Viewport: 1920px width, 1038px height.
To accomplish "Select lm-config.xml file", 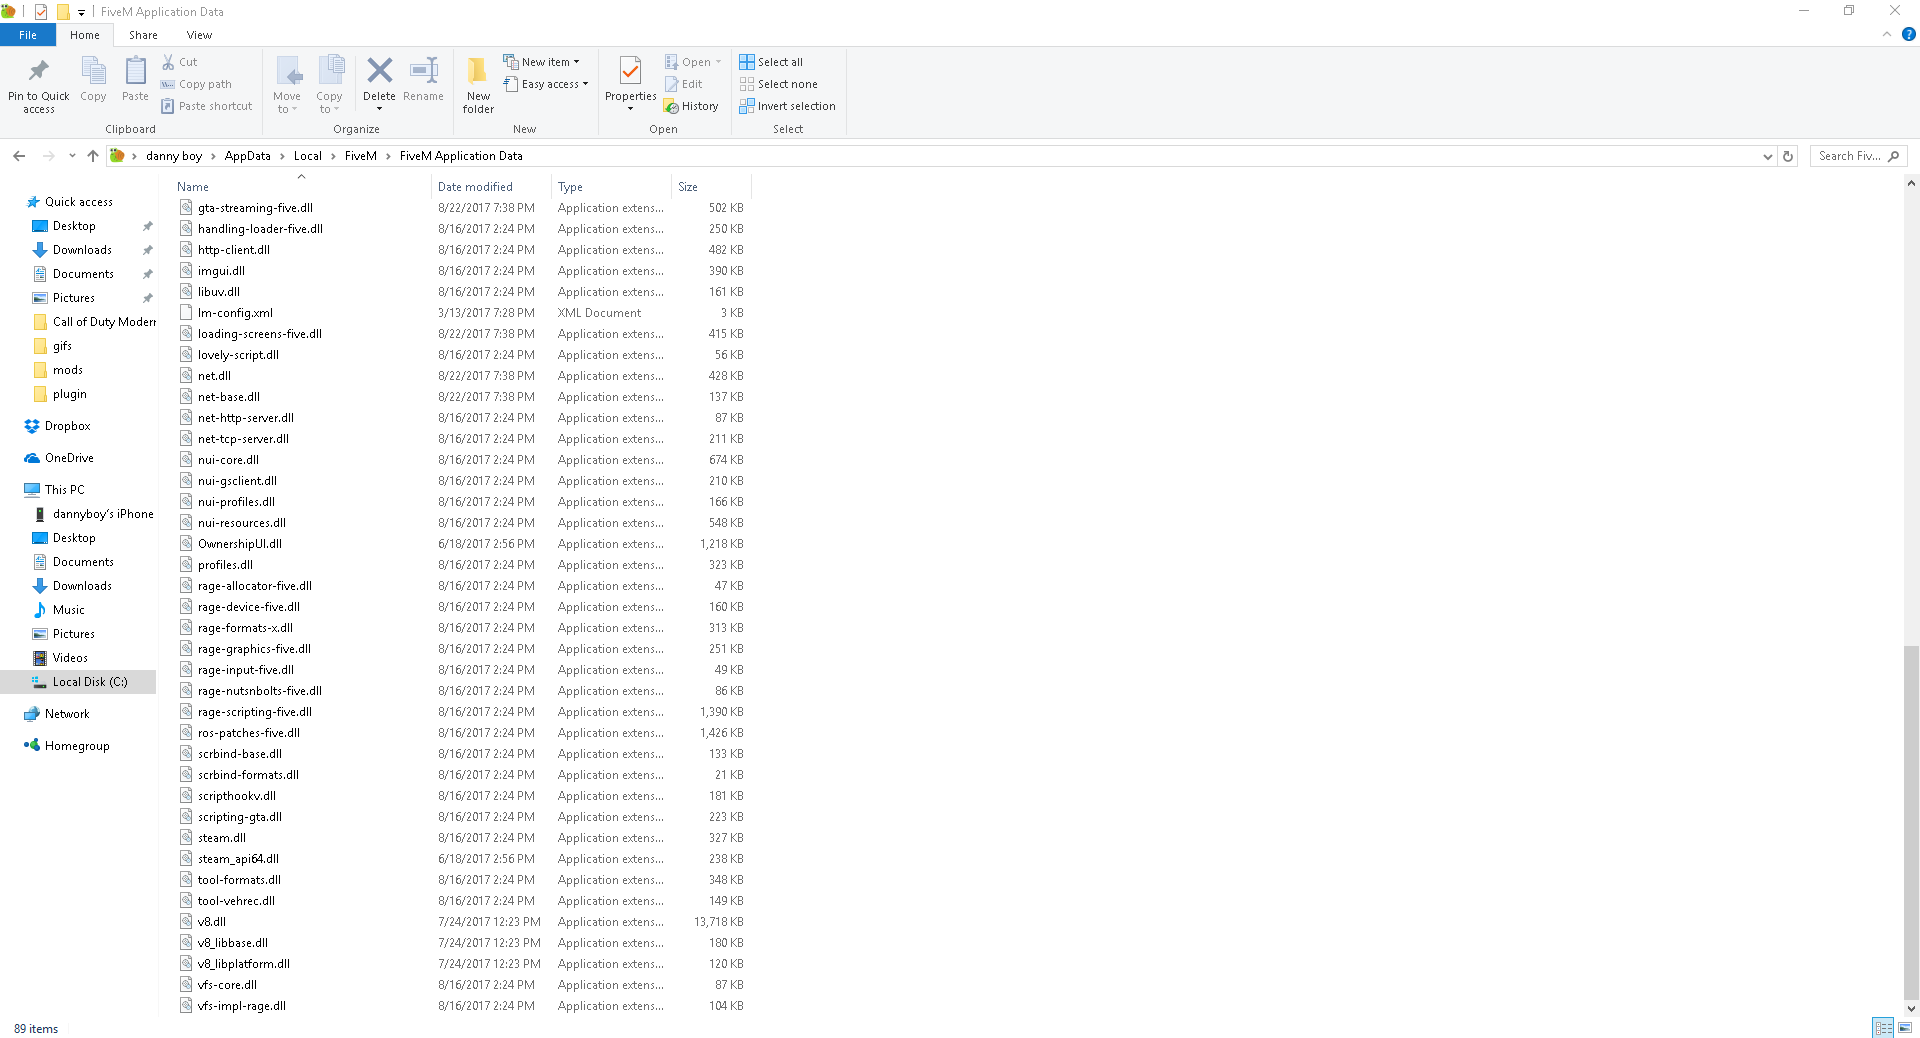I will [x=235, y=313].
